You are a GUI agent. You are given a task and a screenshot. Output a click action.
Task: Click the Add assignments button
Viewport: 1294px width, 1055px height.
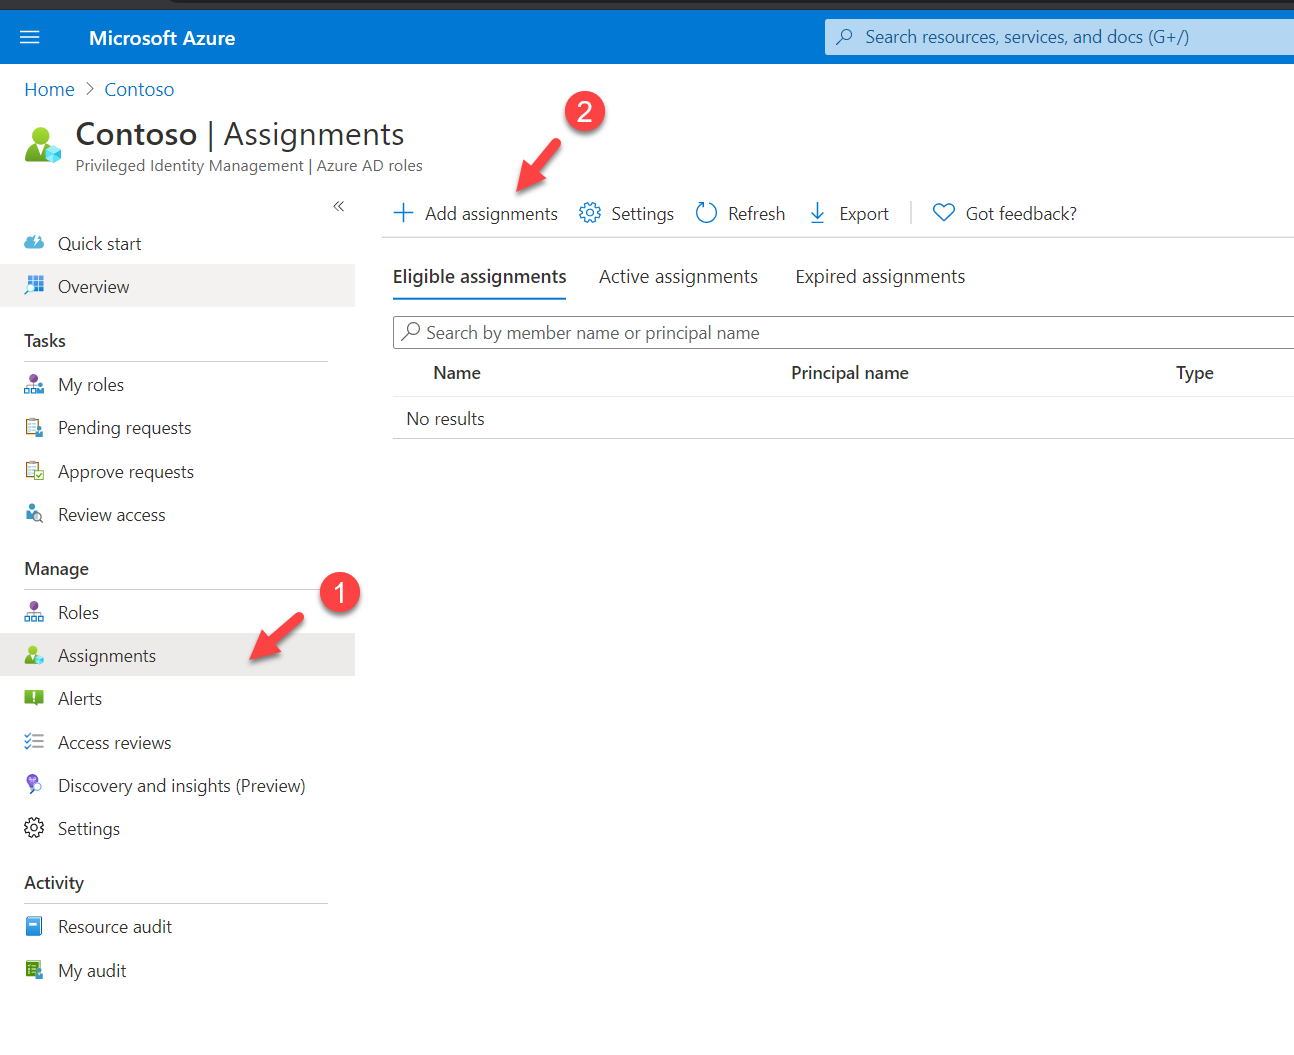pyautogui.click(x=475, y=213)
